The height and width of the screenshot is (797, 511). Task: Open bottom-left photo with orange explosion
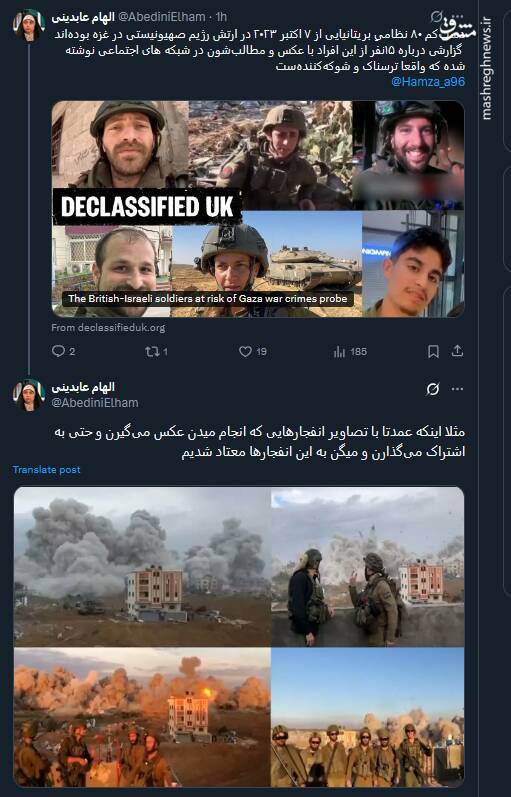pos(142,718)
